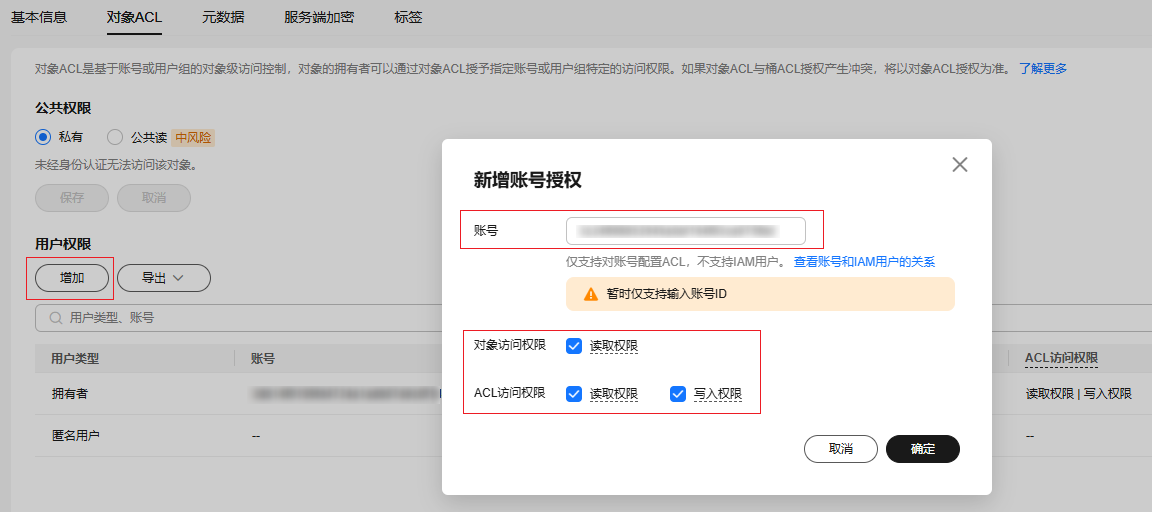Click the 中风险 tag

193,137
